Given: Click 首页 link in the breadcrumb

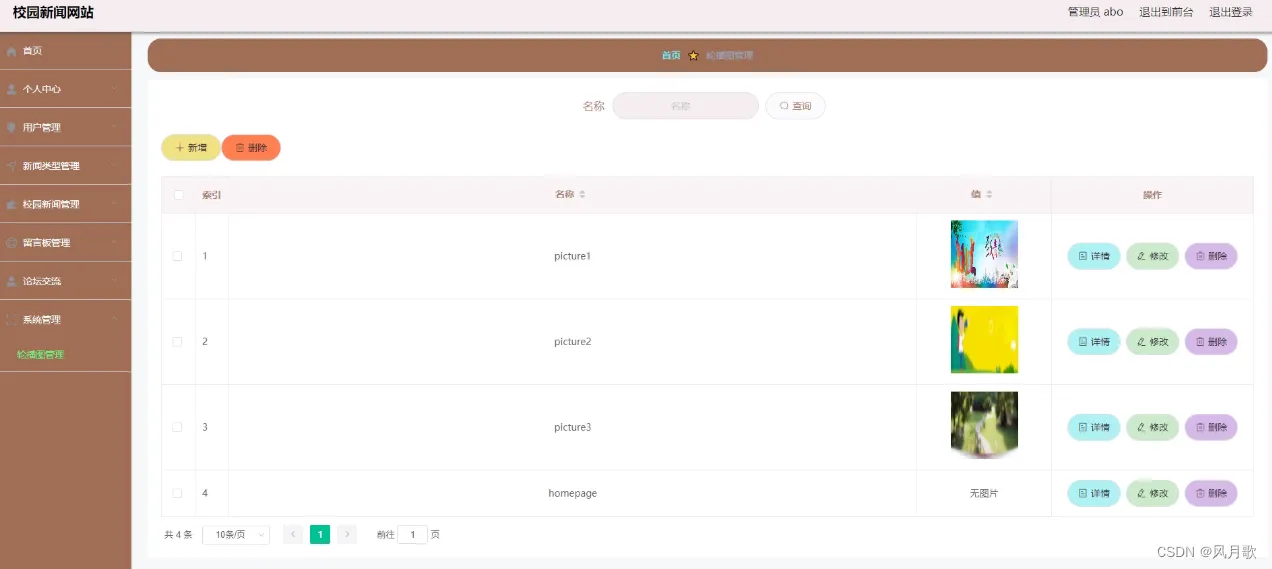Looking at the screenshot, I should (x=671, y=55).
